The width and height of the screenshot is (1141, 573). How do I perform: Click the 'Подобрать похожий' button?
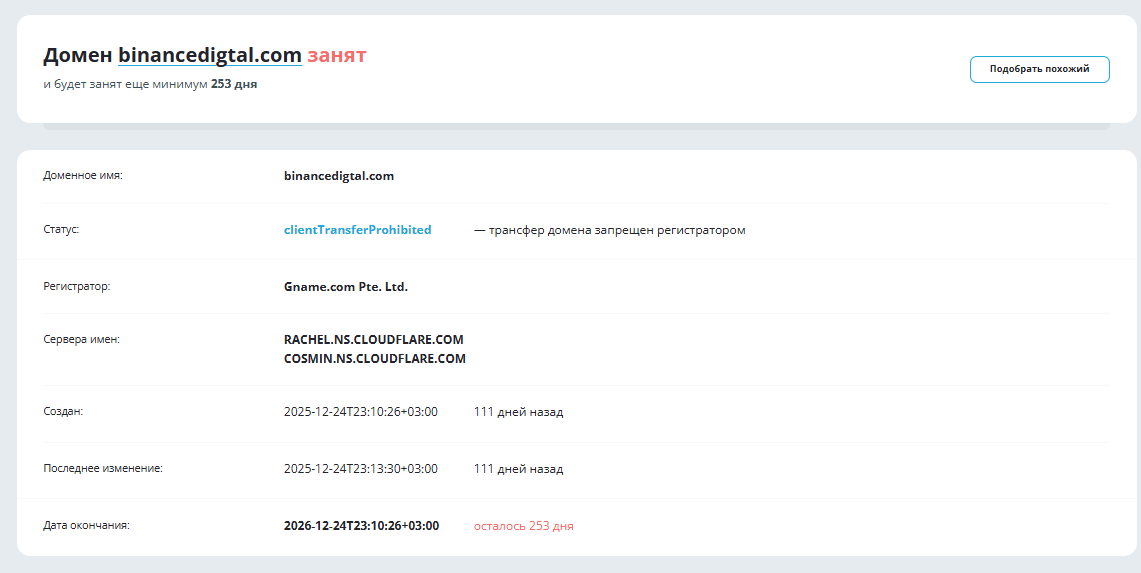tap(1039, 69)
